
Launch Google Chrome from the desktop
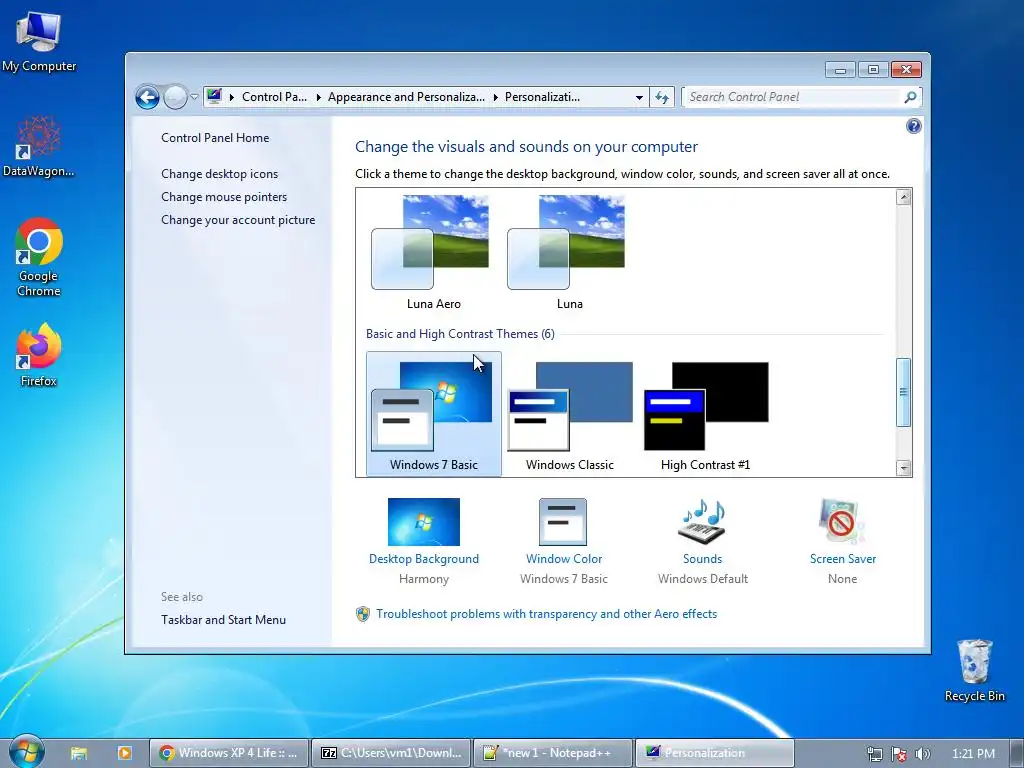39,257
